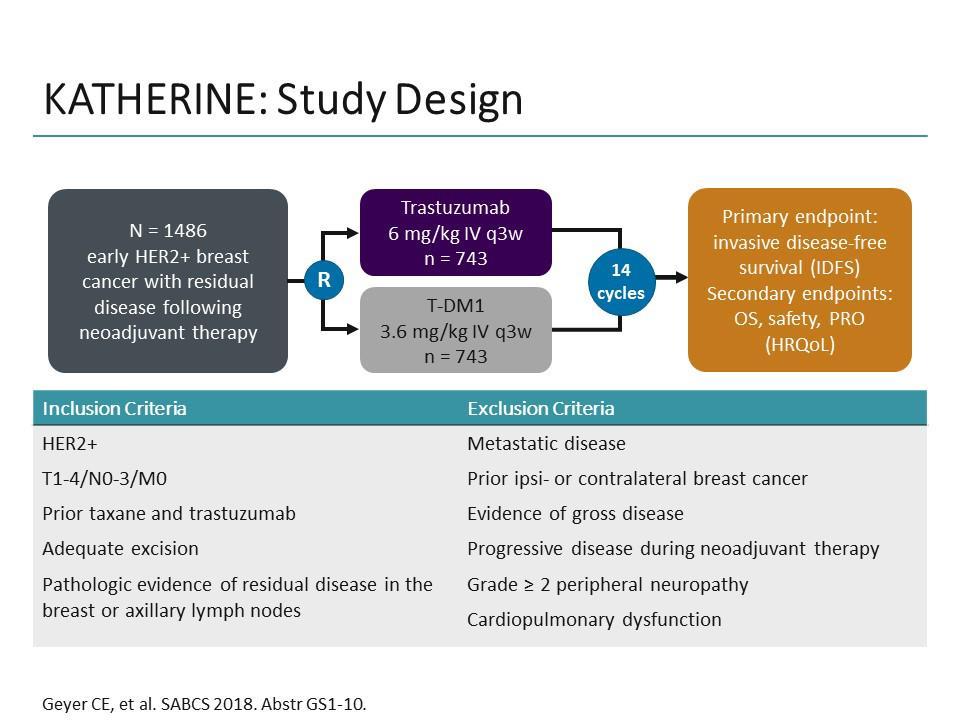This screenshot has height=720, width=960.
Task: Select the 'HER2+' inclusion row
Action: click(70, 444)
